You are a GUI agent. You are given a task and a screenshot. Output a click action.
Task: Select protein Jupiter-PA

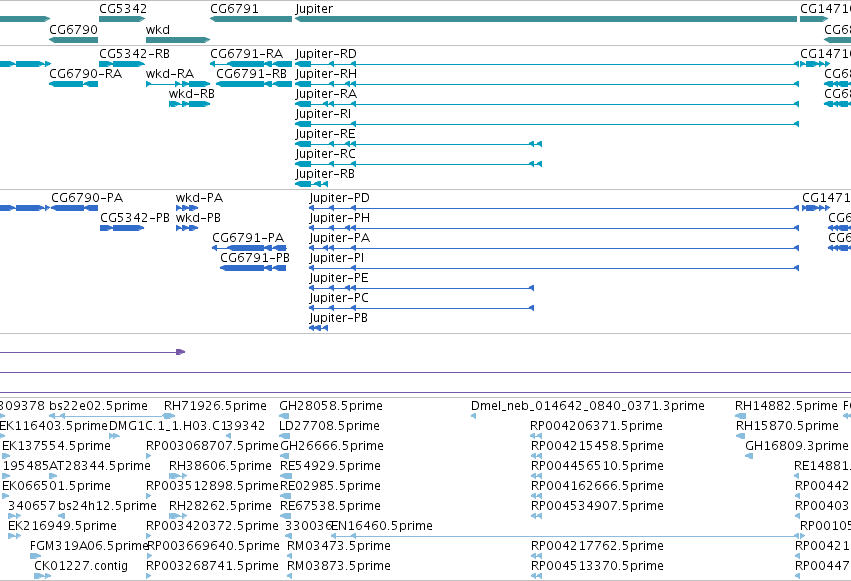pyautogui.click(x=554, y=248)
